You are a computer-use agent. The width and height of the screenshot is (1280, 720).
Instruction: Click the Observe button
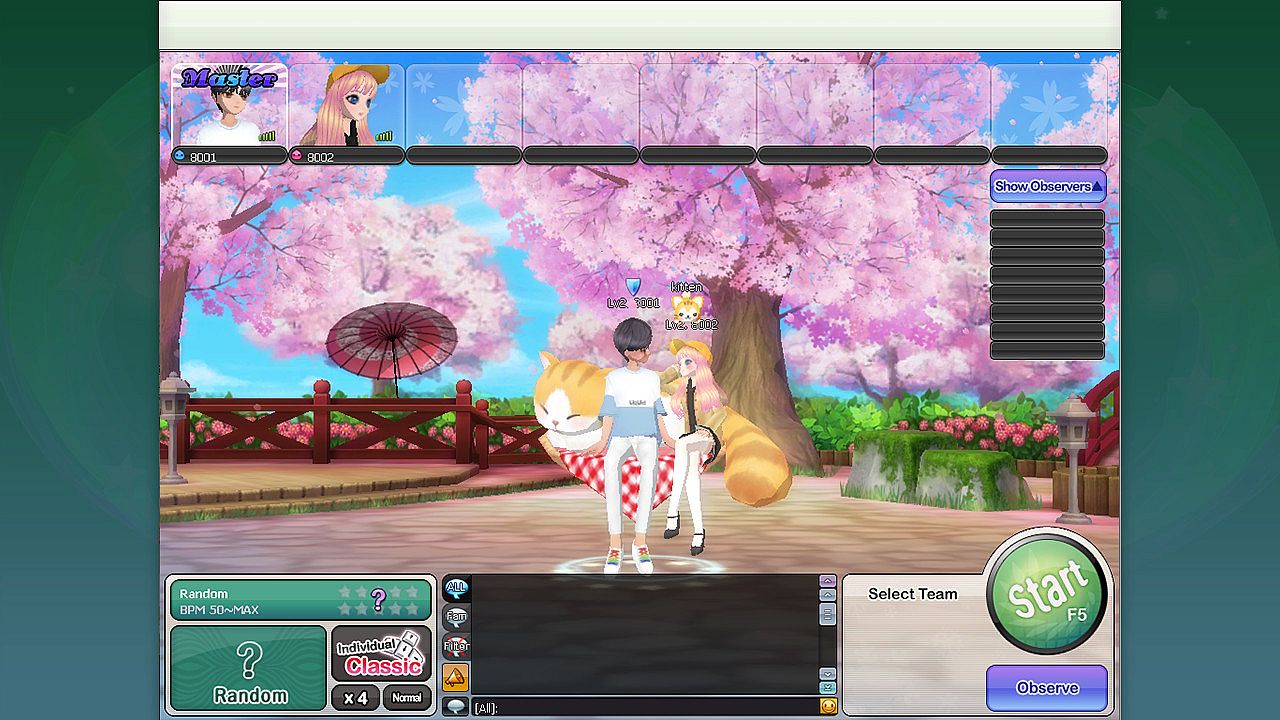pyautogui.click(x=1047, y=688)
